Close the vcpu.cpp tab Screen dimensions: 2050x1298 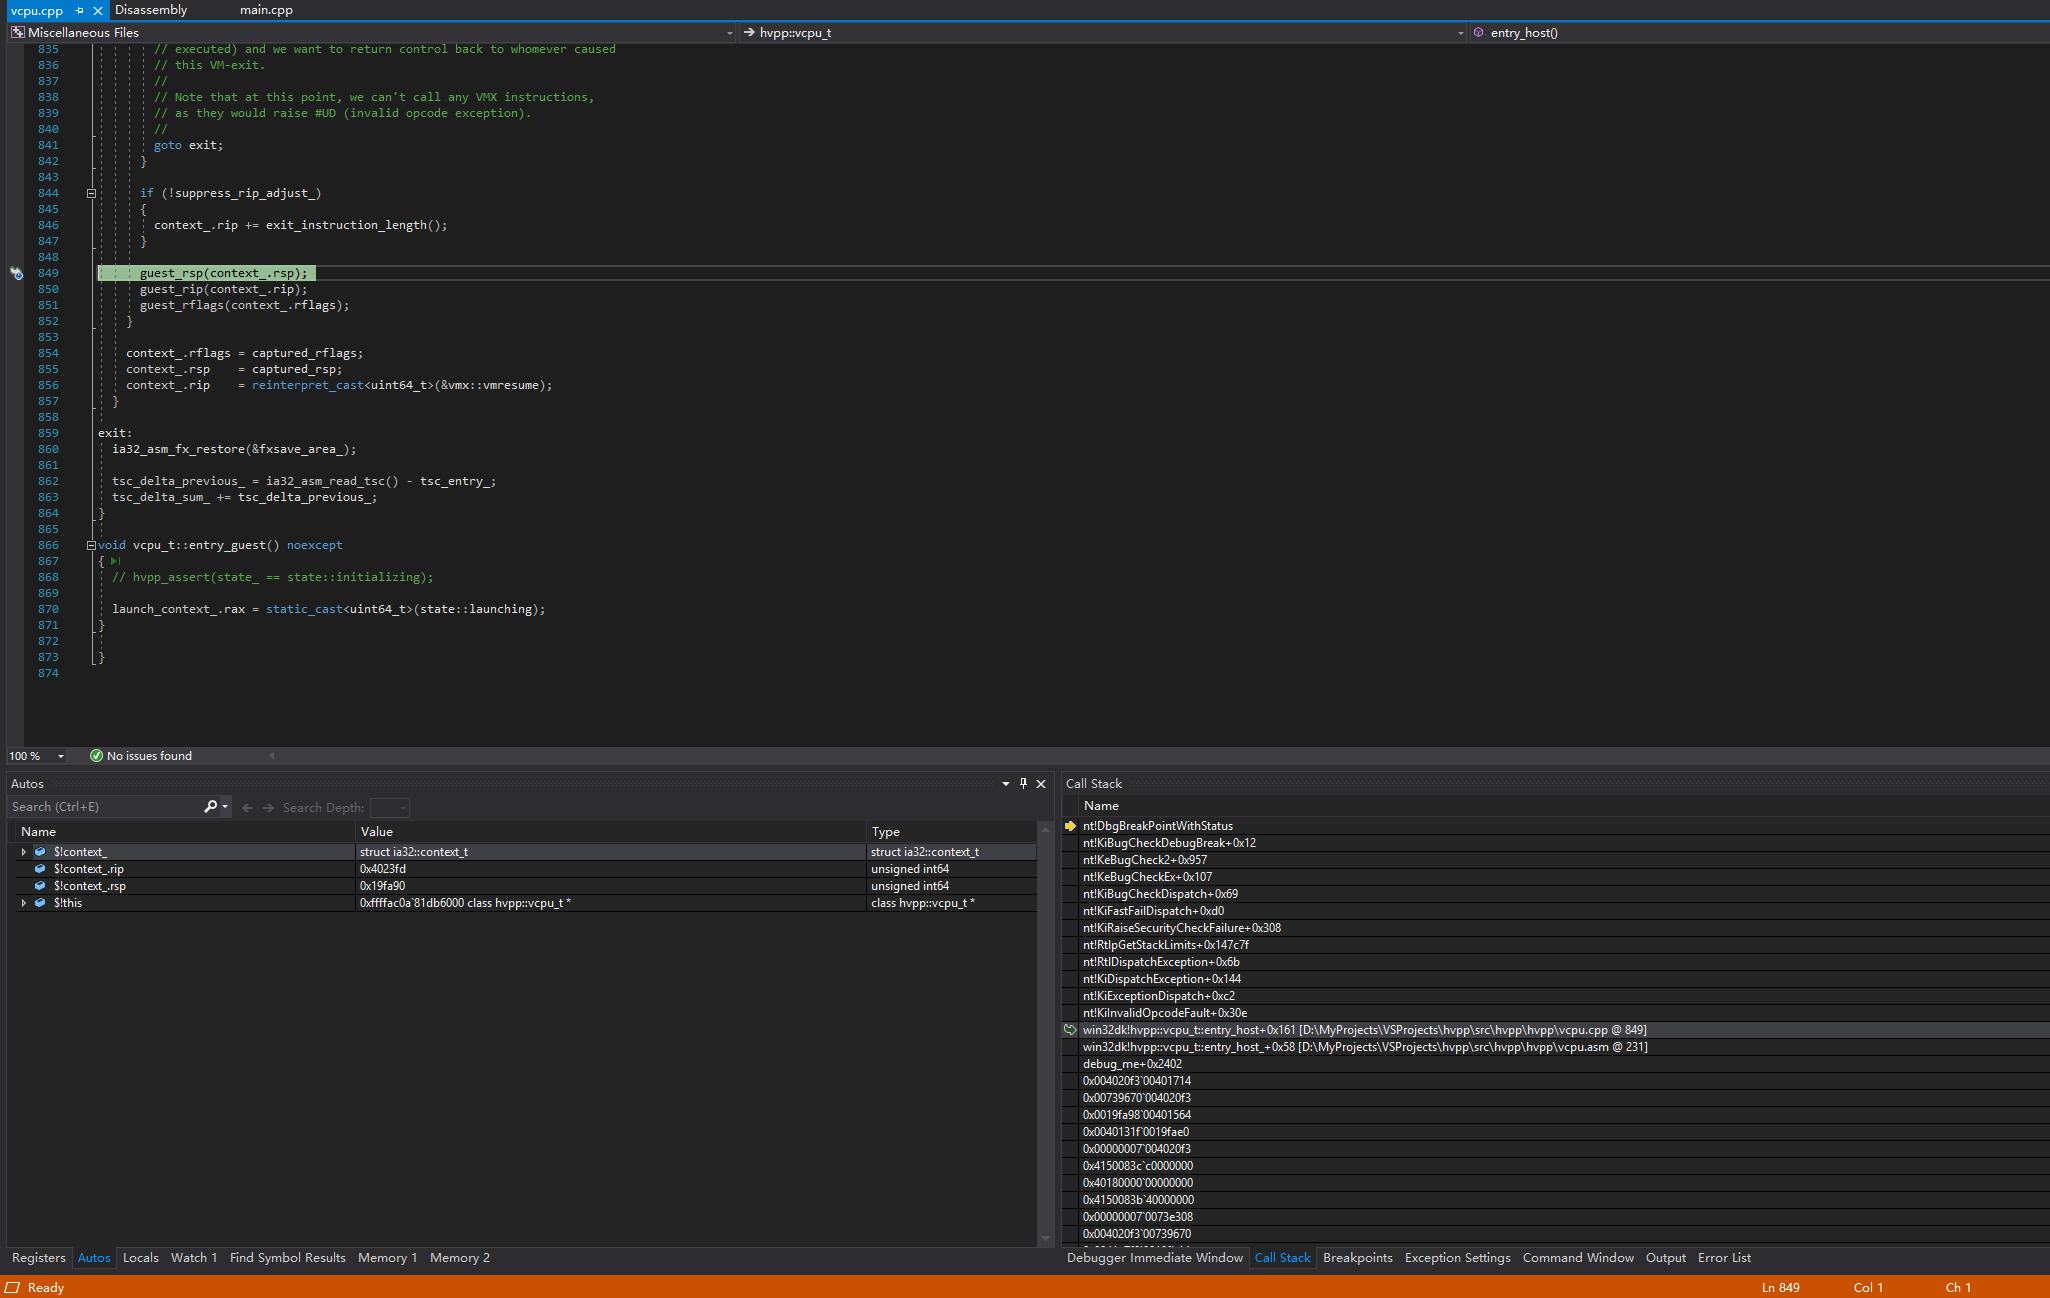[x=97, y=10]
